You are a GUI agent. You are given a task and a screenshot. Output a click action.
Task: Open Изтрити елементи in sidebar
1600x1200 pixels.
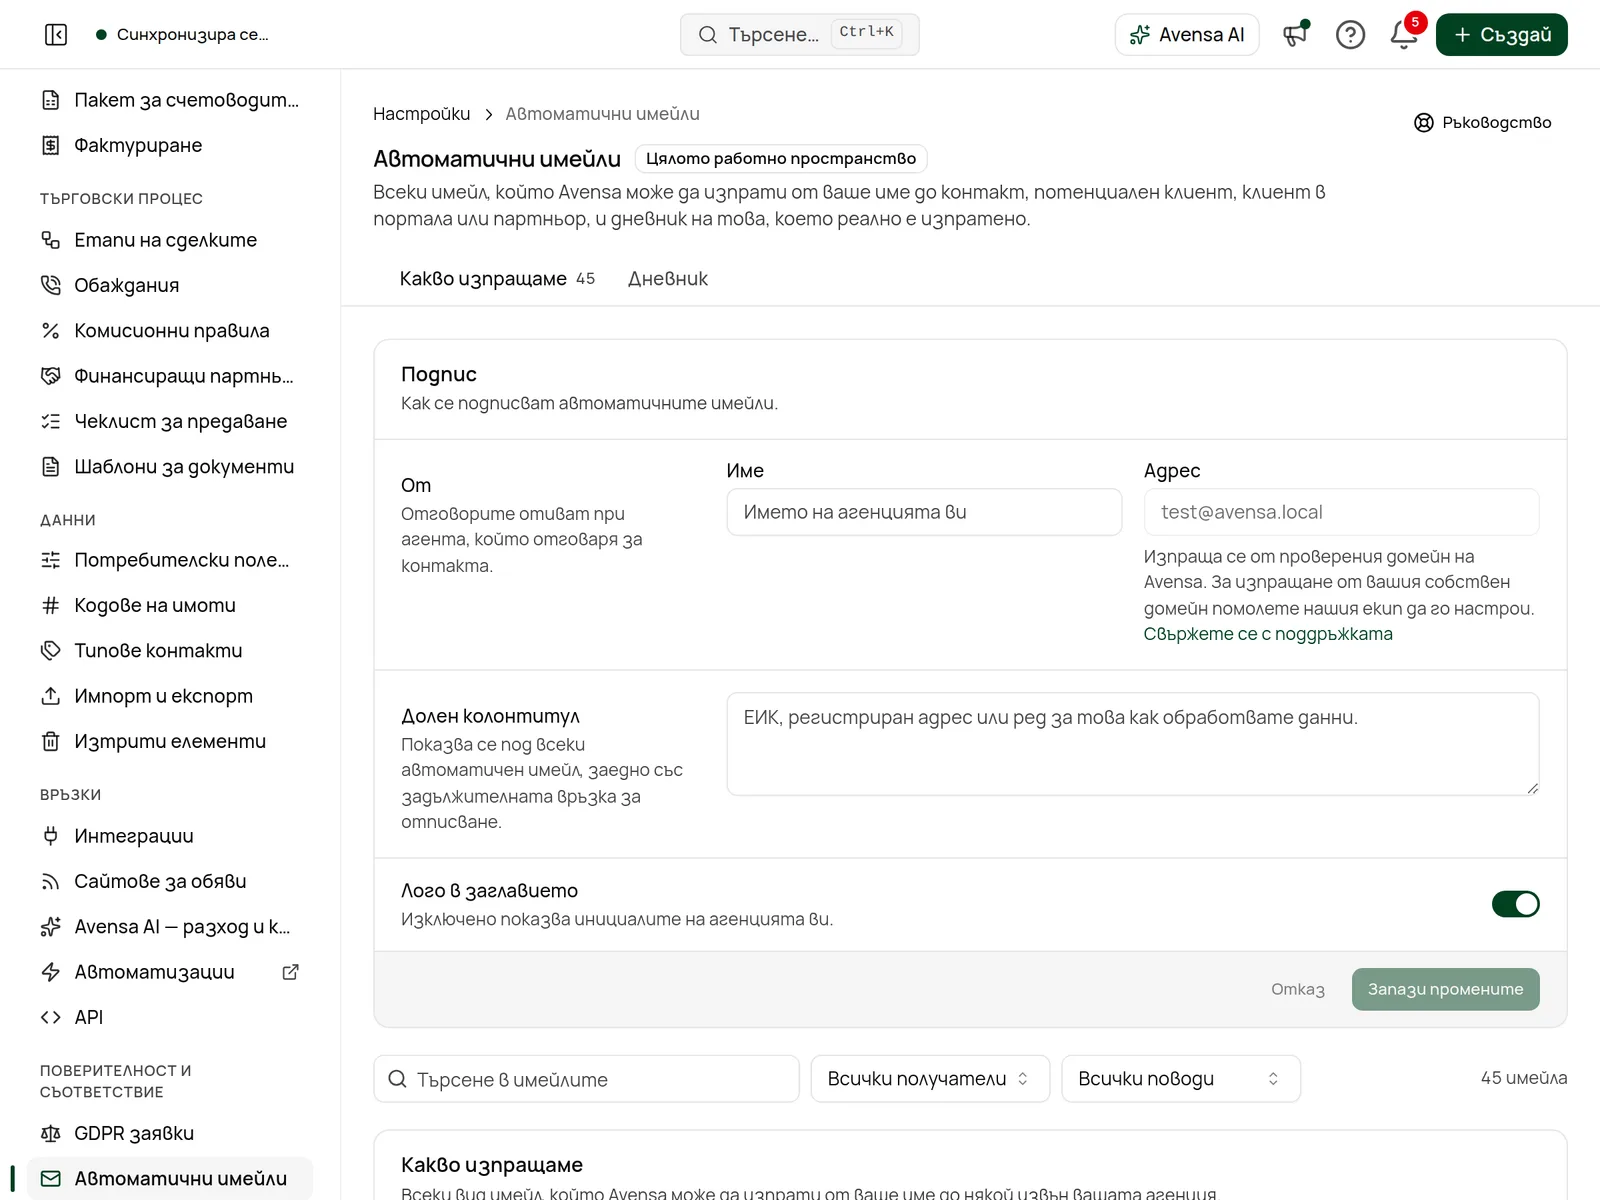pyautogui.click(x=170, y=742)
